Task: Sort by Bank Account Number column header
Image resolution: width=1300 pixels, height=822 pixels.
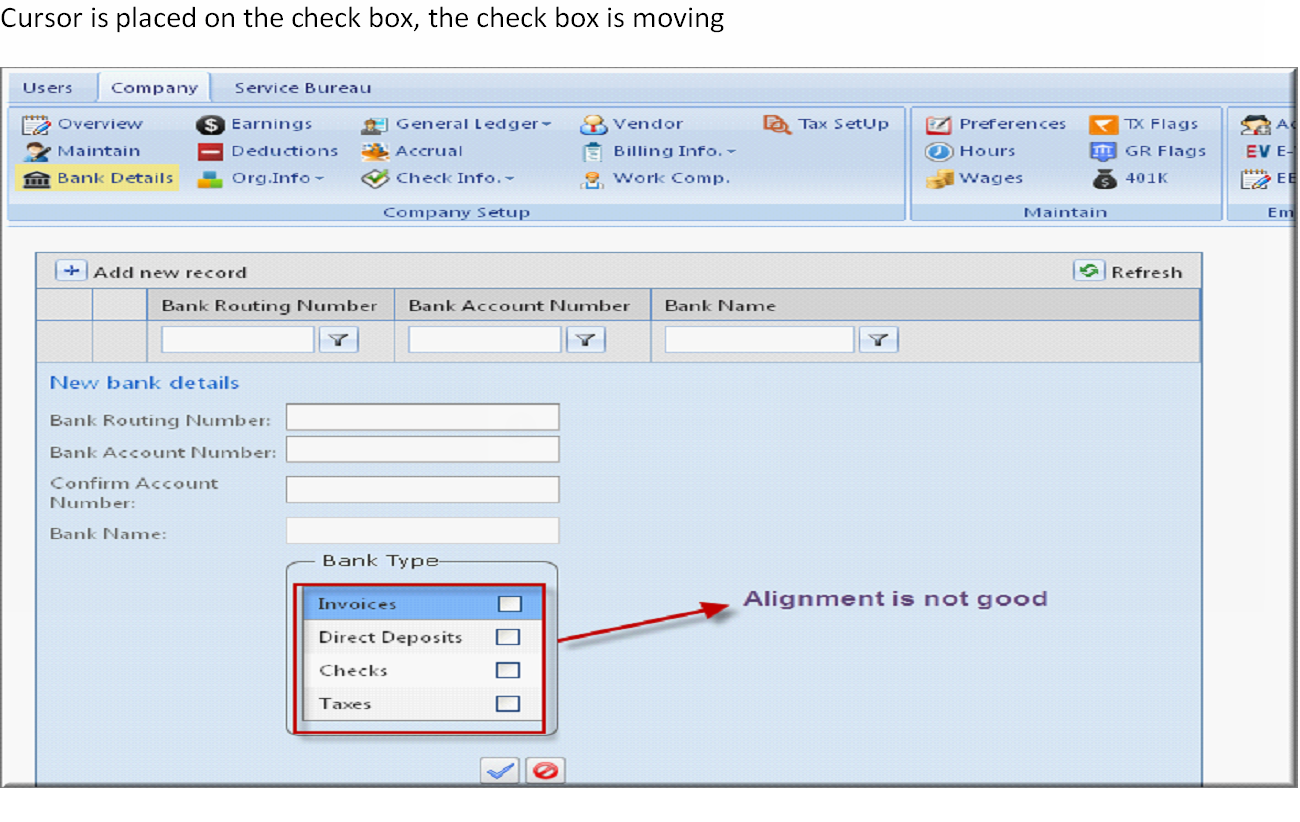Action: point(519,306)
